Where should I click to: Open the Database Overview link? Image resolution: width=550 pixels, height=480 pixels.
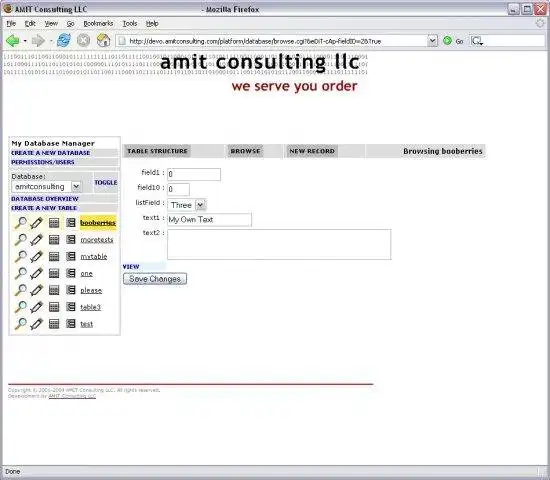[45, 199]
